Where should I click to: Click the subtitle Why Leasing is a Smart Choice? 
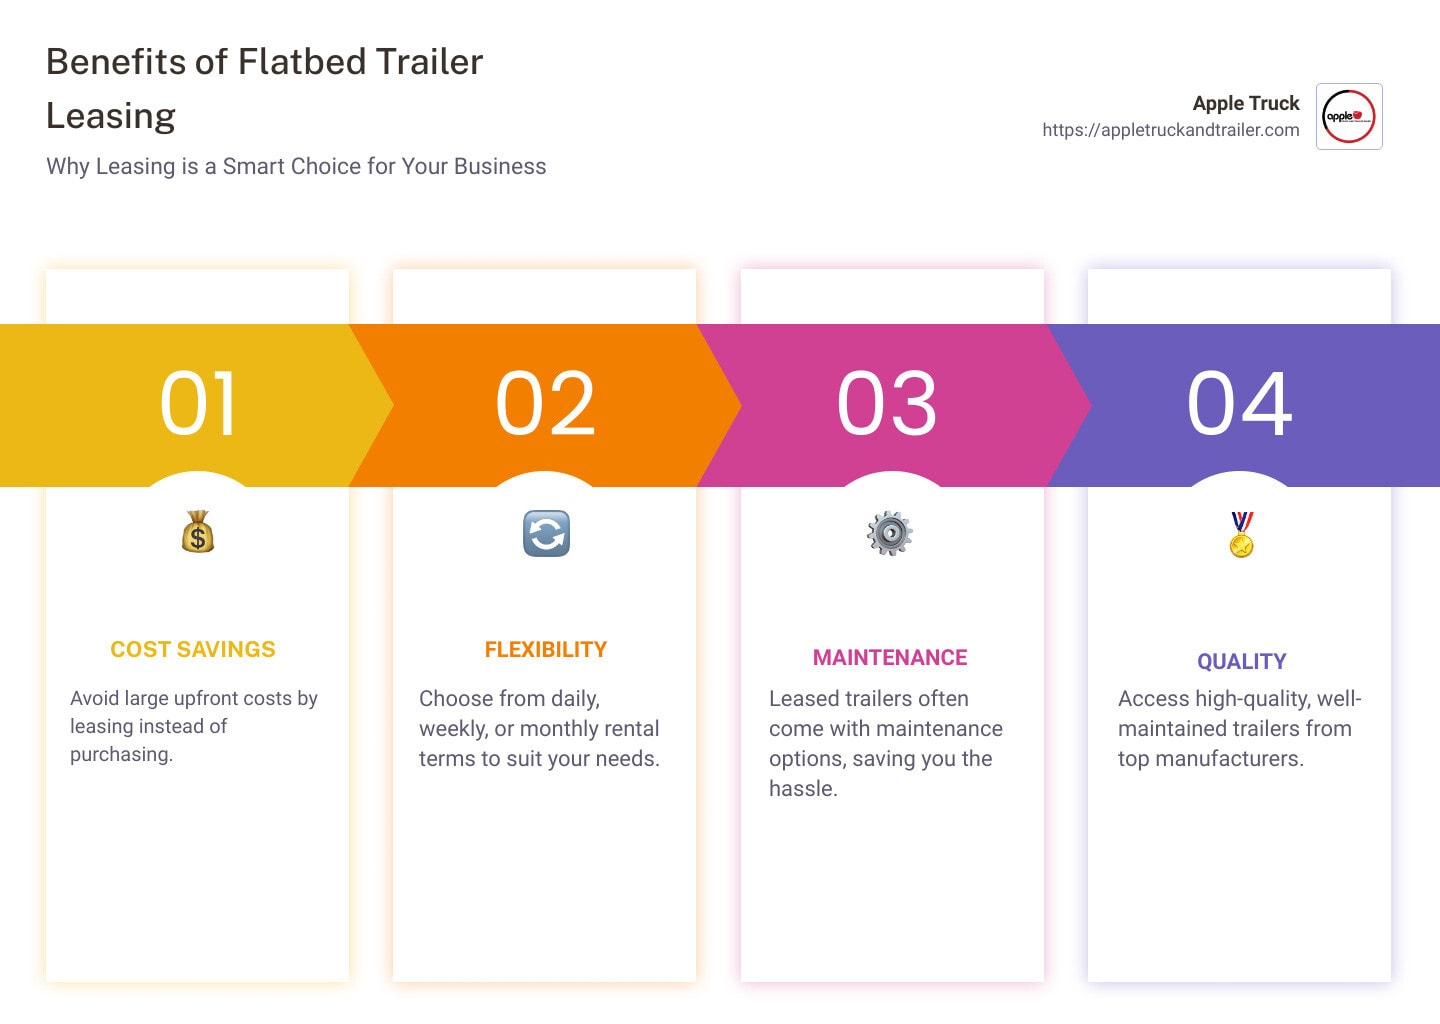click(296, 166)
